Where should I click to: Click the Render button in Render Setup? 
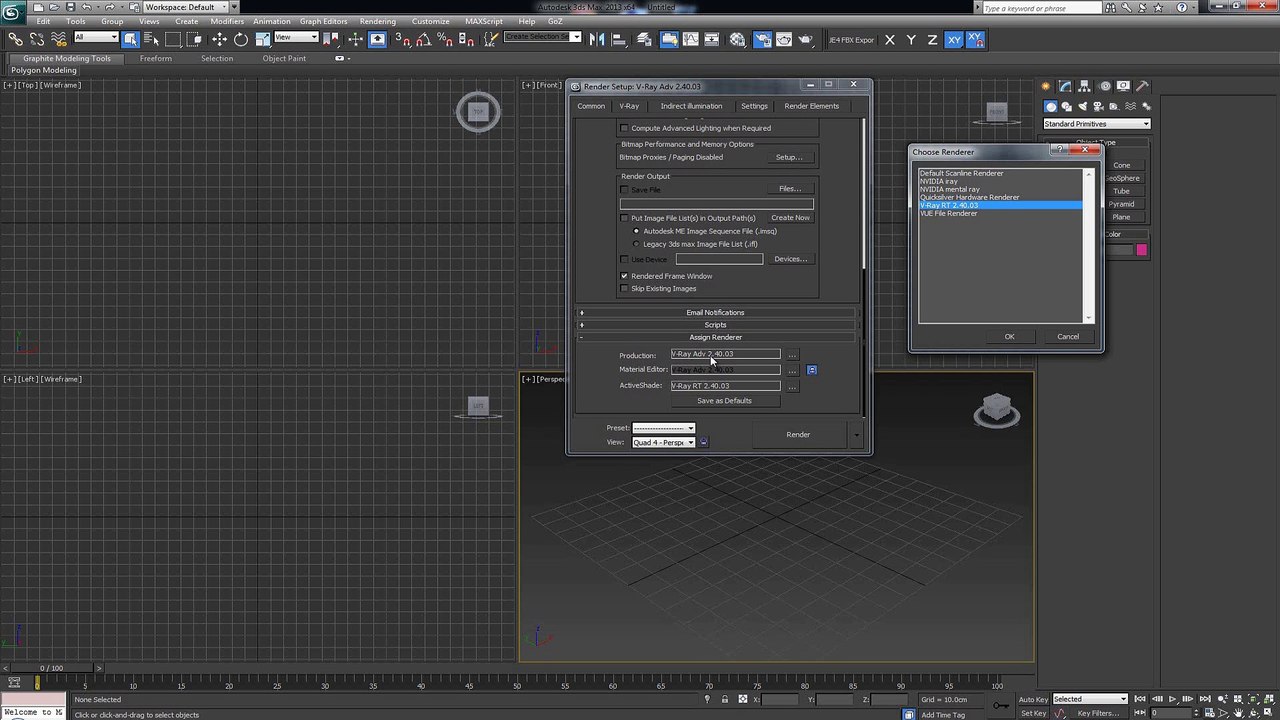798,435
